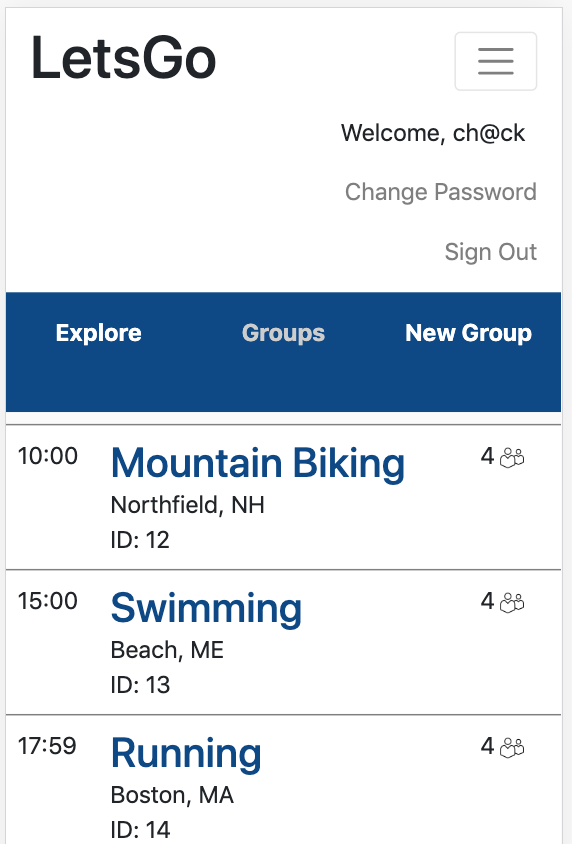Open the Swimming group

click(206, 609)
